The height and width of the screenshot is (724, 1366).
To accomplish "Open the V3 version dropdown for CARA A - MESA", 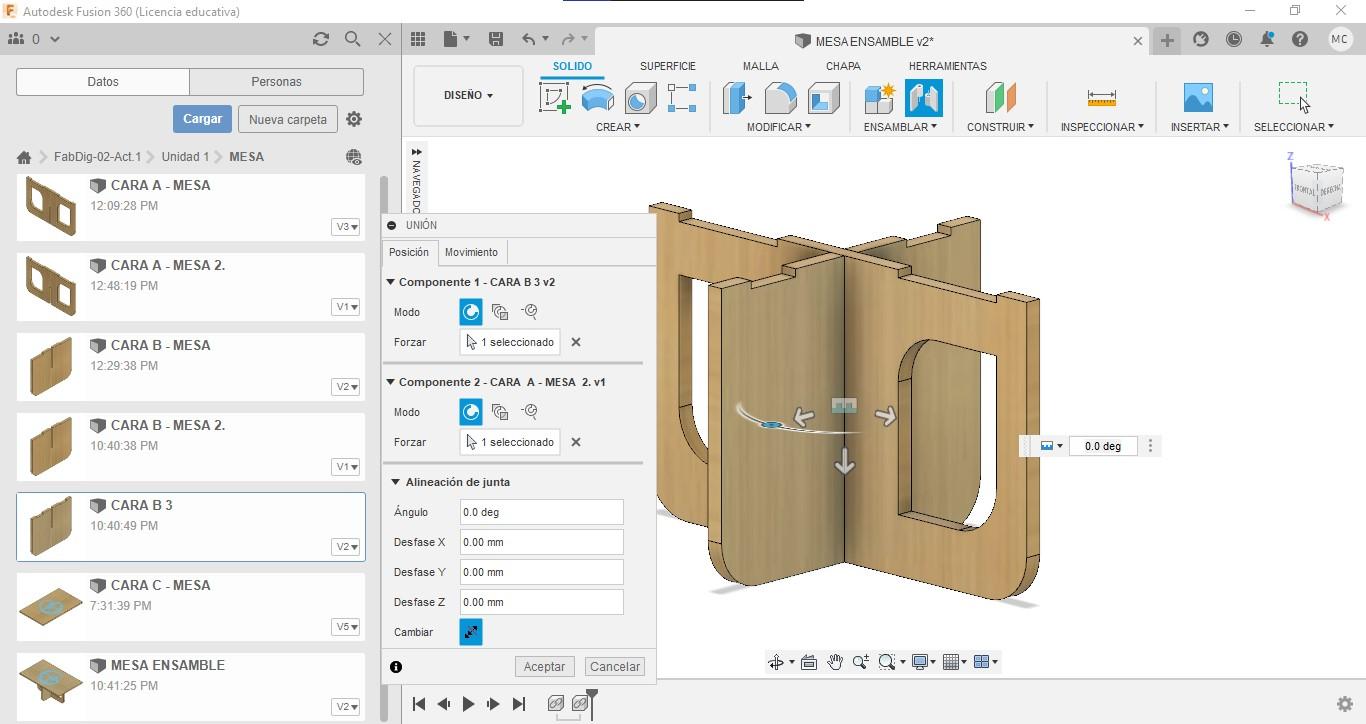I will point(346,227).
